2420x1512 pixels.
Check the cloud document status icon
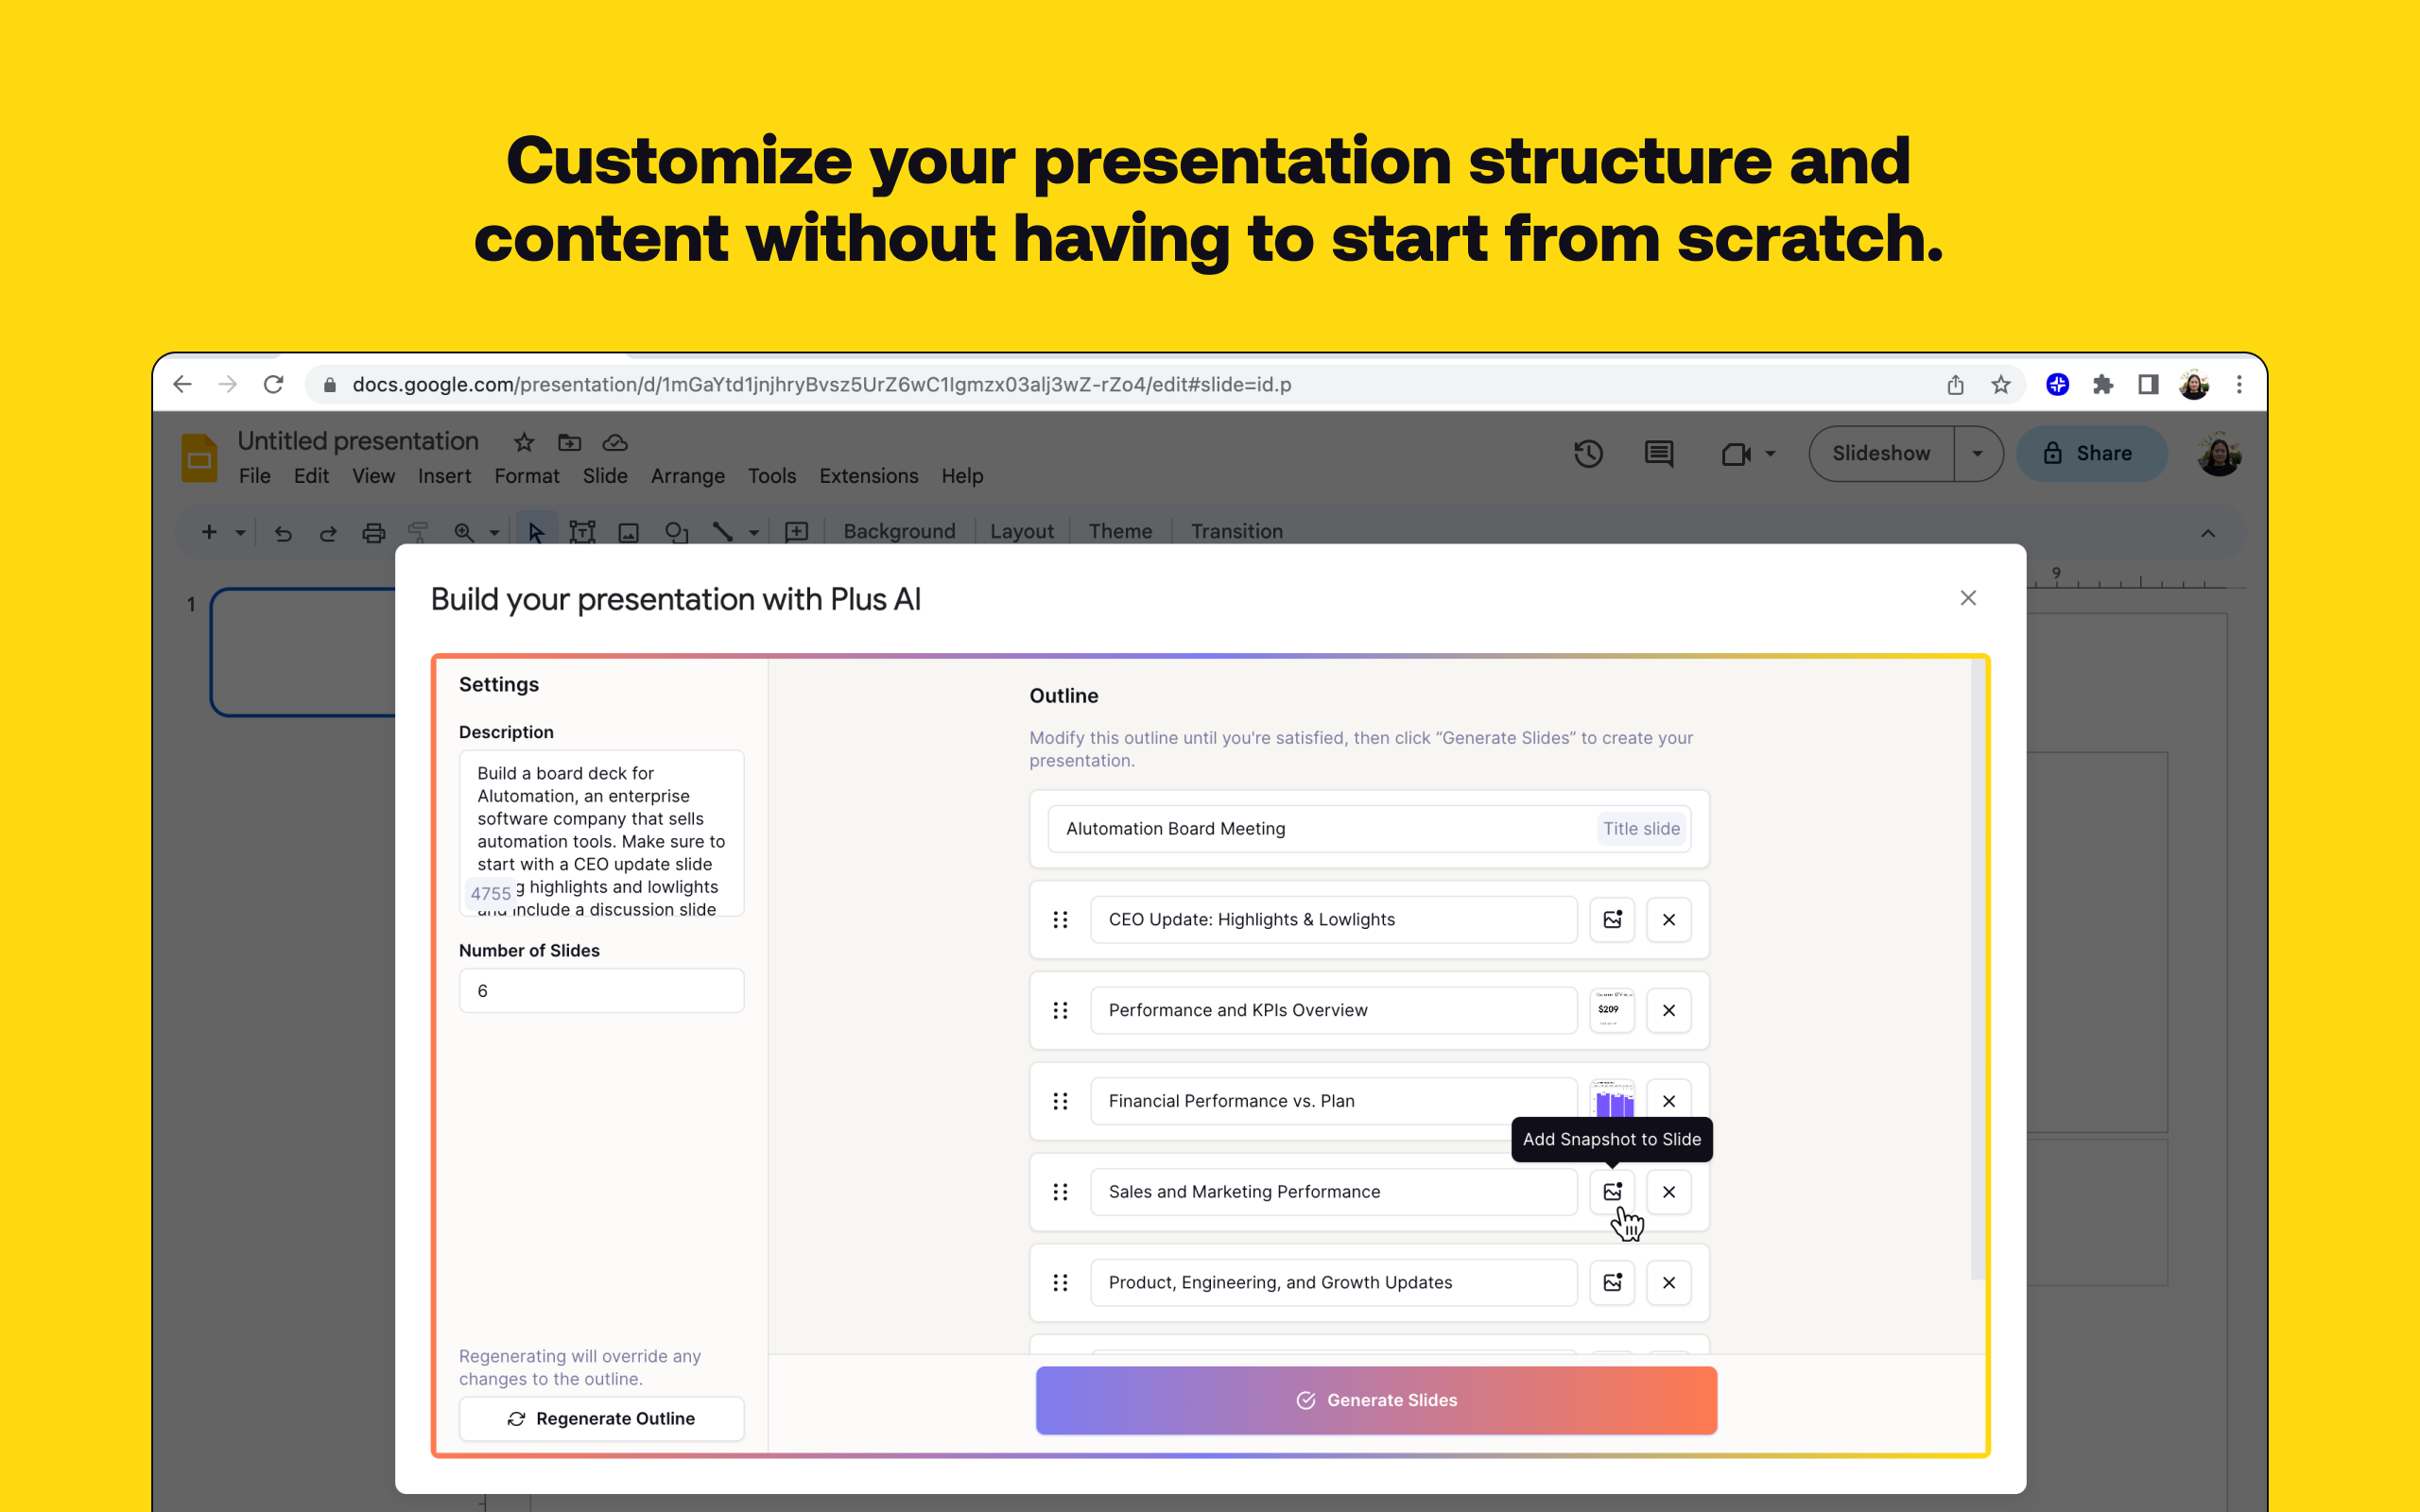[x=615, y=442]
